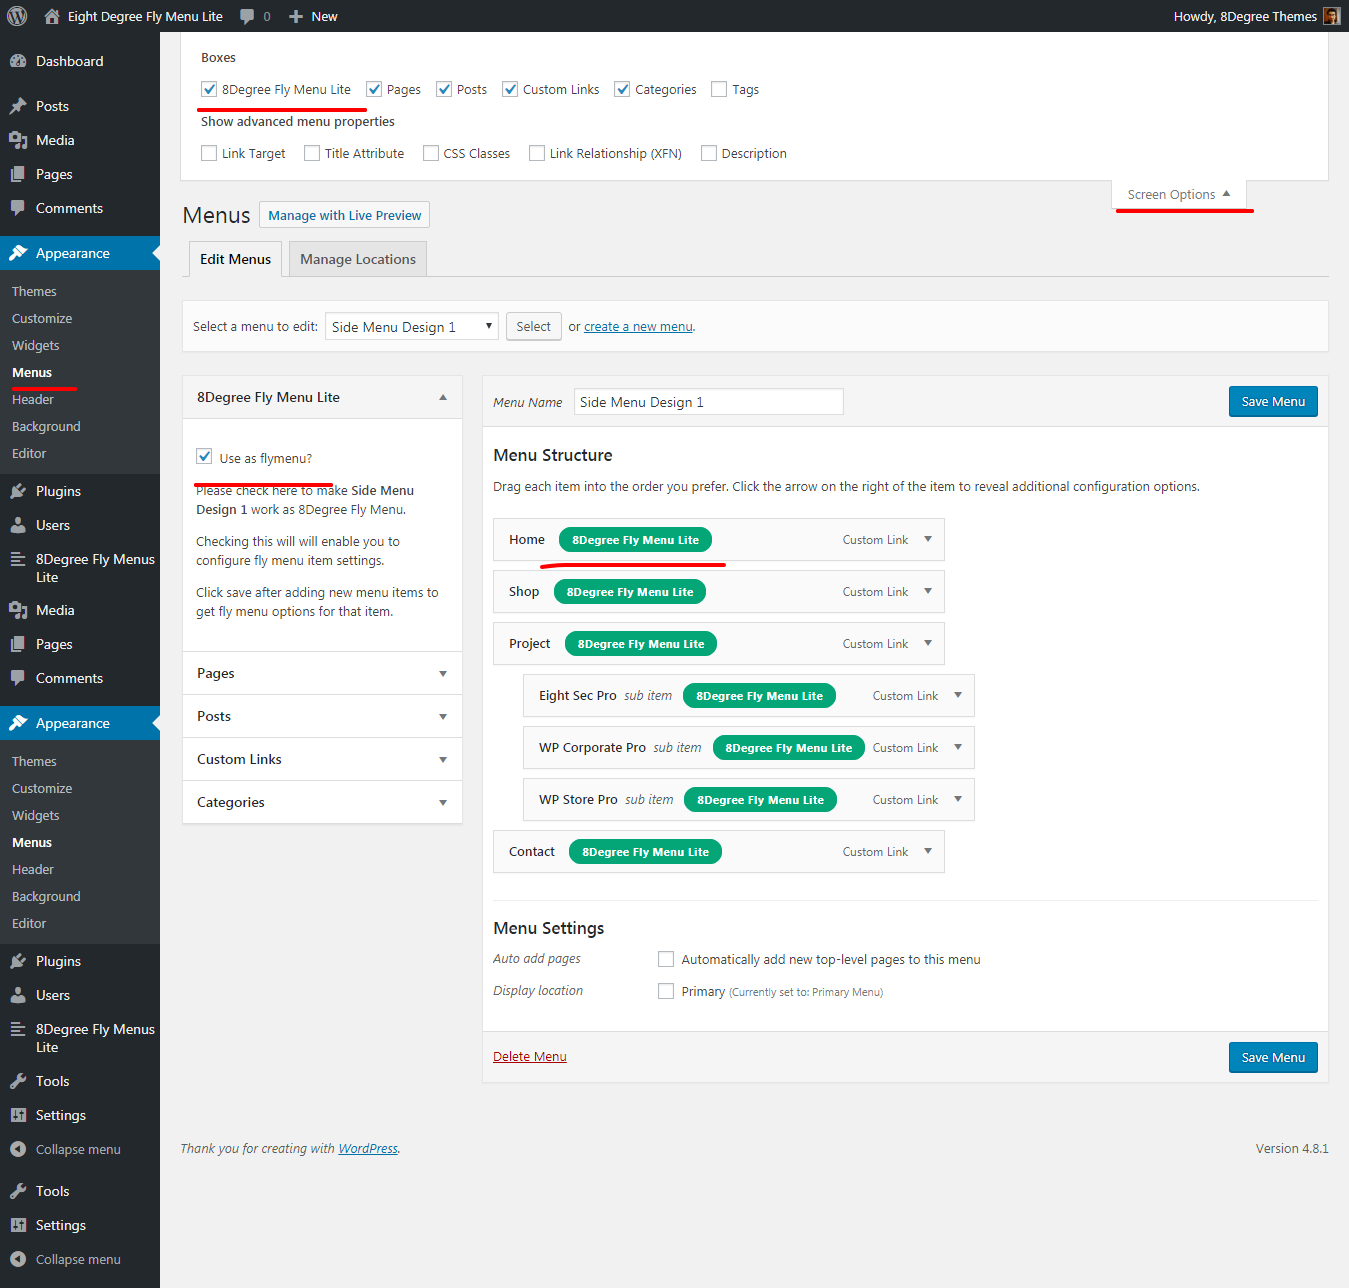
Task: Expand the Home menu item arrow
Action: (x=928, y=539)
